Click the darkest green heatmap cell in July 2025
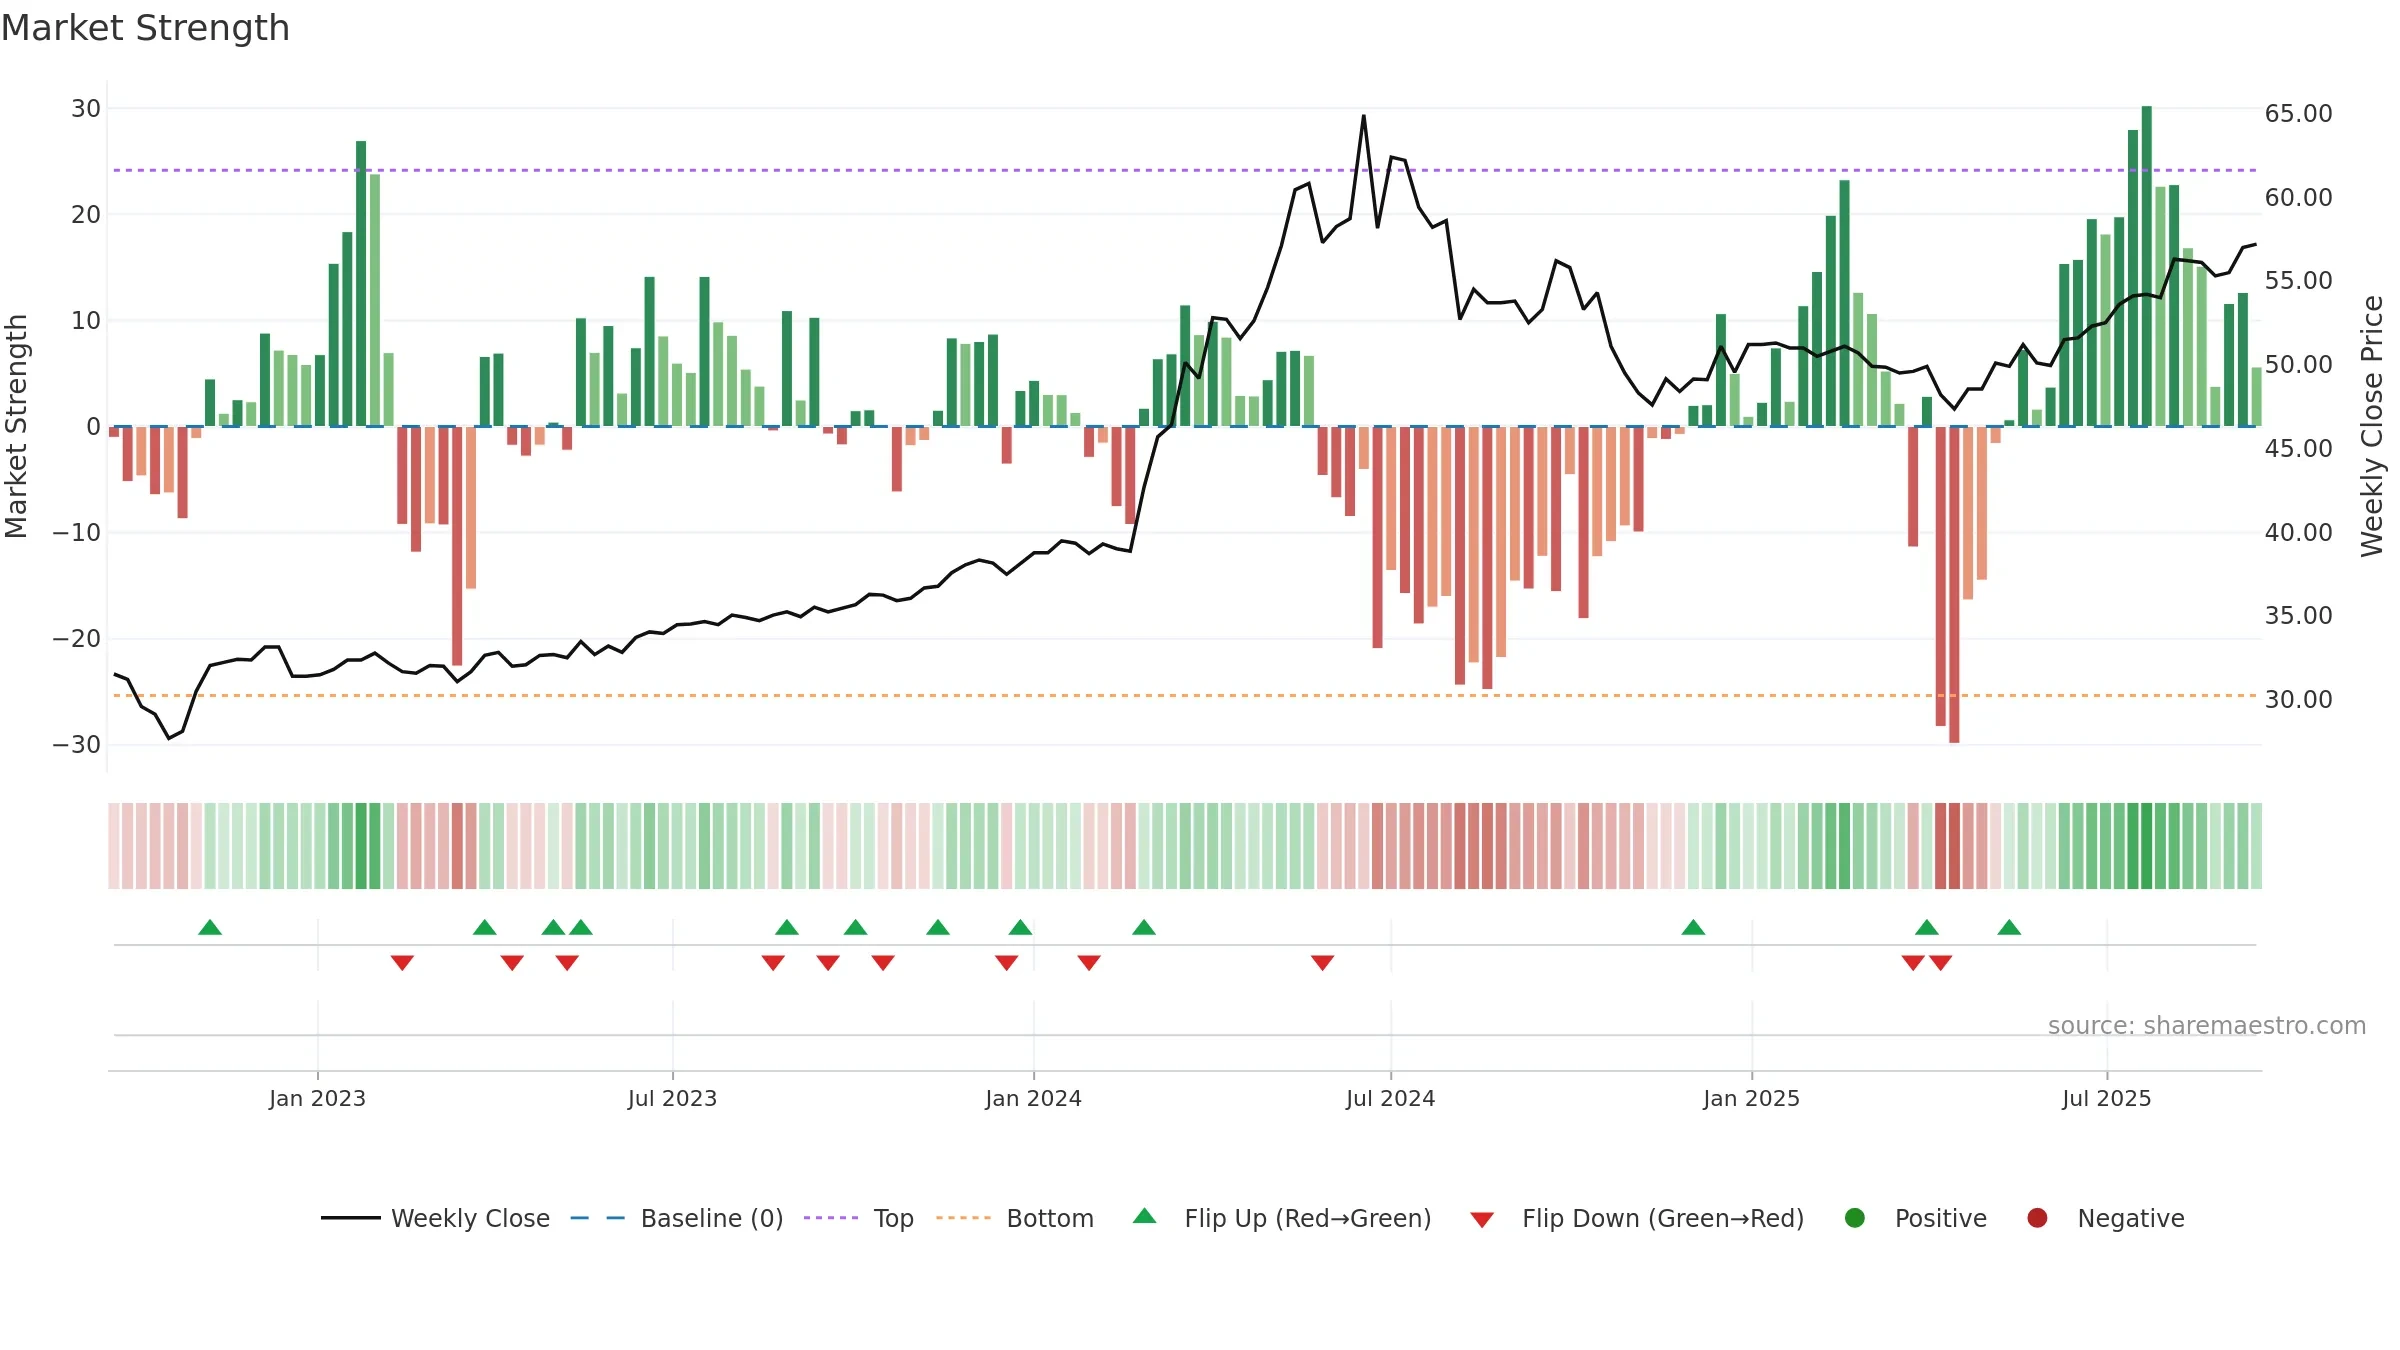This screenshot has width=2400, height=1350. [2147, 846]
